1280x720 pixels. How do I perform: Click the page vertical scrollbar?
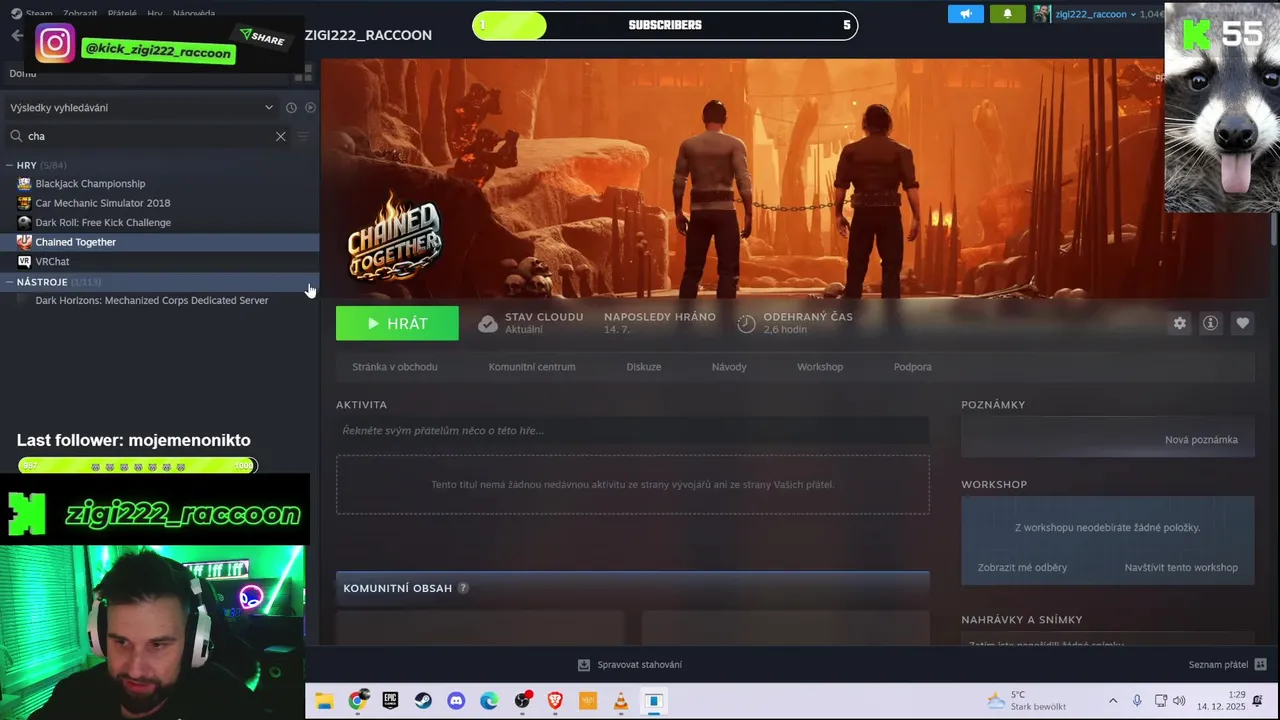(1274, 230)
